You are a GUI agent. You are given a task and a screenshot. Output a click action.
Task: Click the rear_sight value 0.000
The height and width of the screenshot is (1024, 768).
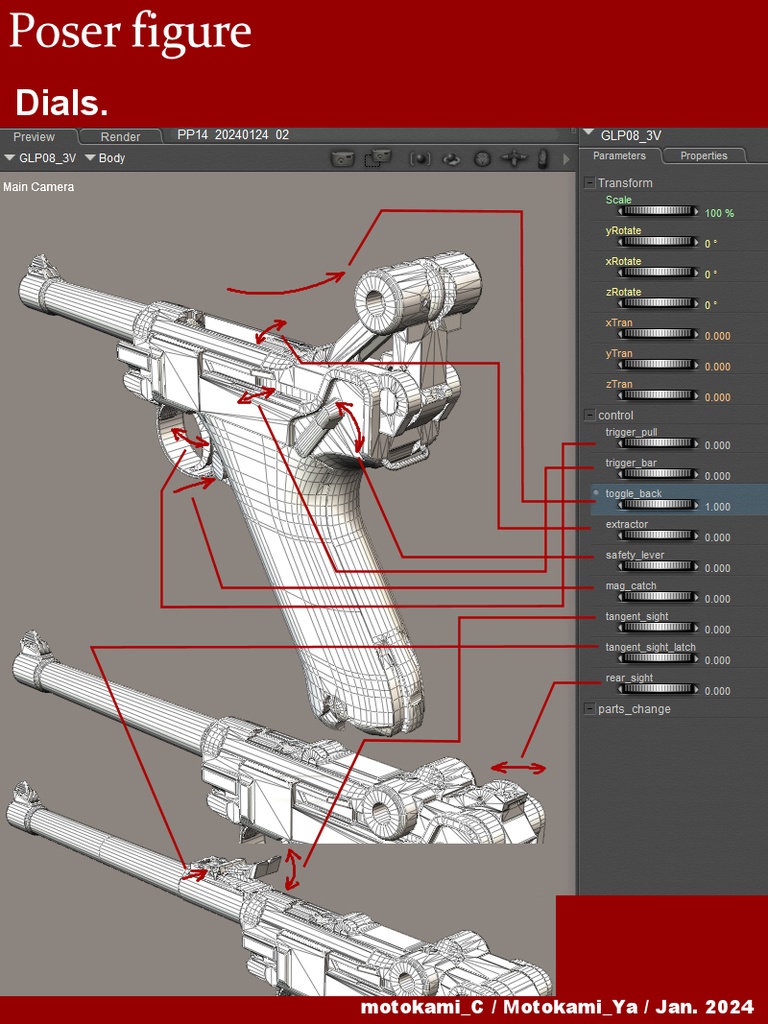[x=718, y=691]
